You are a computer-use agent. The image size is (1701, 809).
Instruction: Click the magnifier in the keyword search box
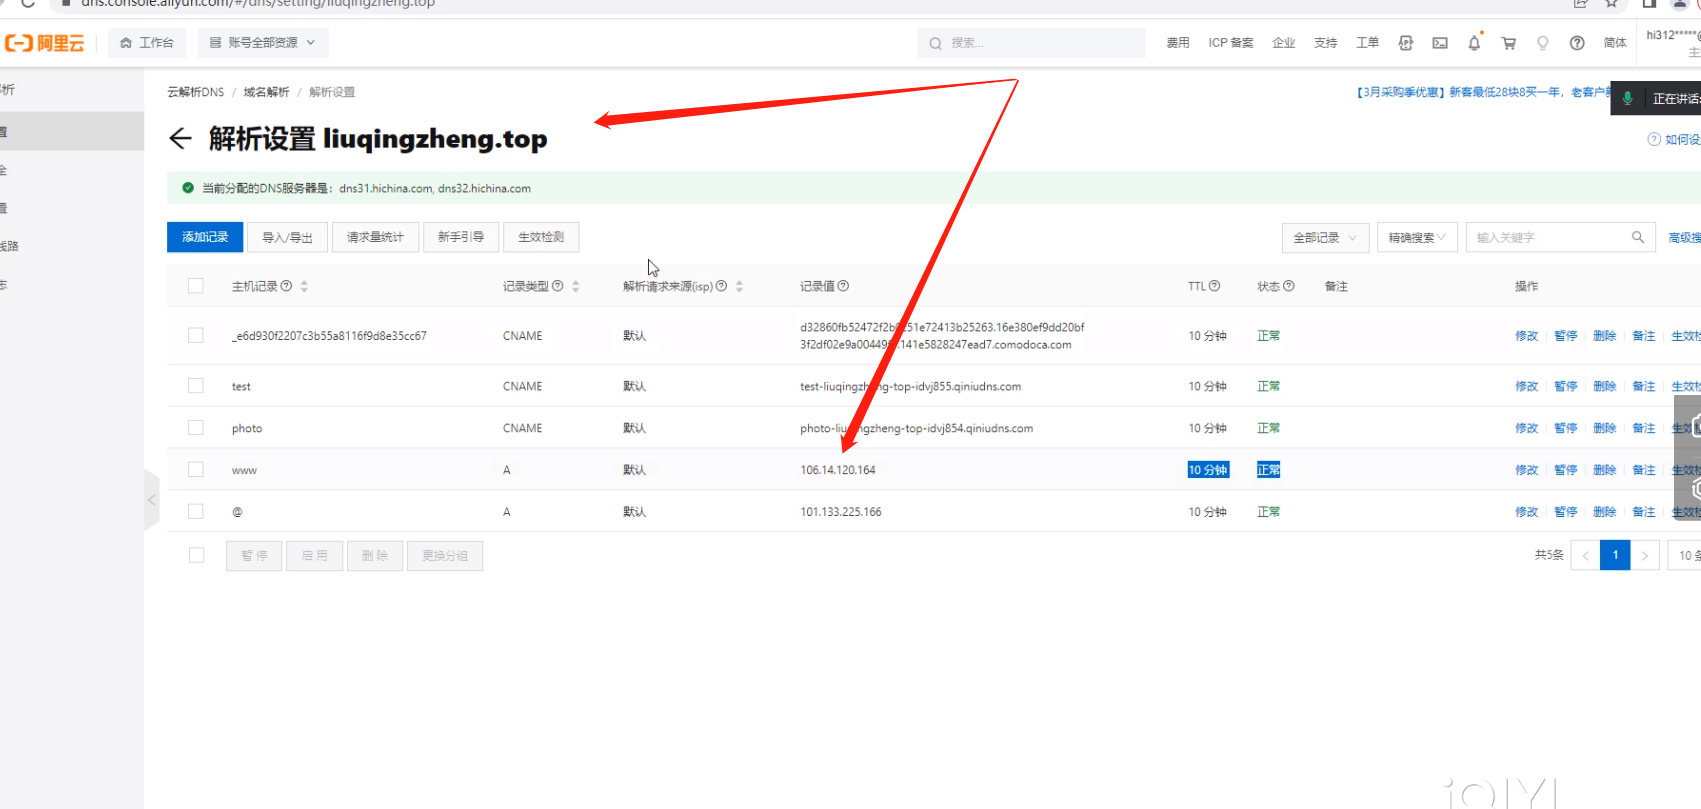[1638, 237]
